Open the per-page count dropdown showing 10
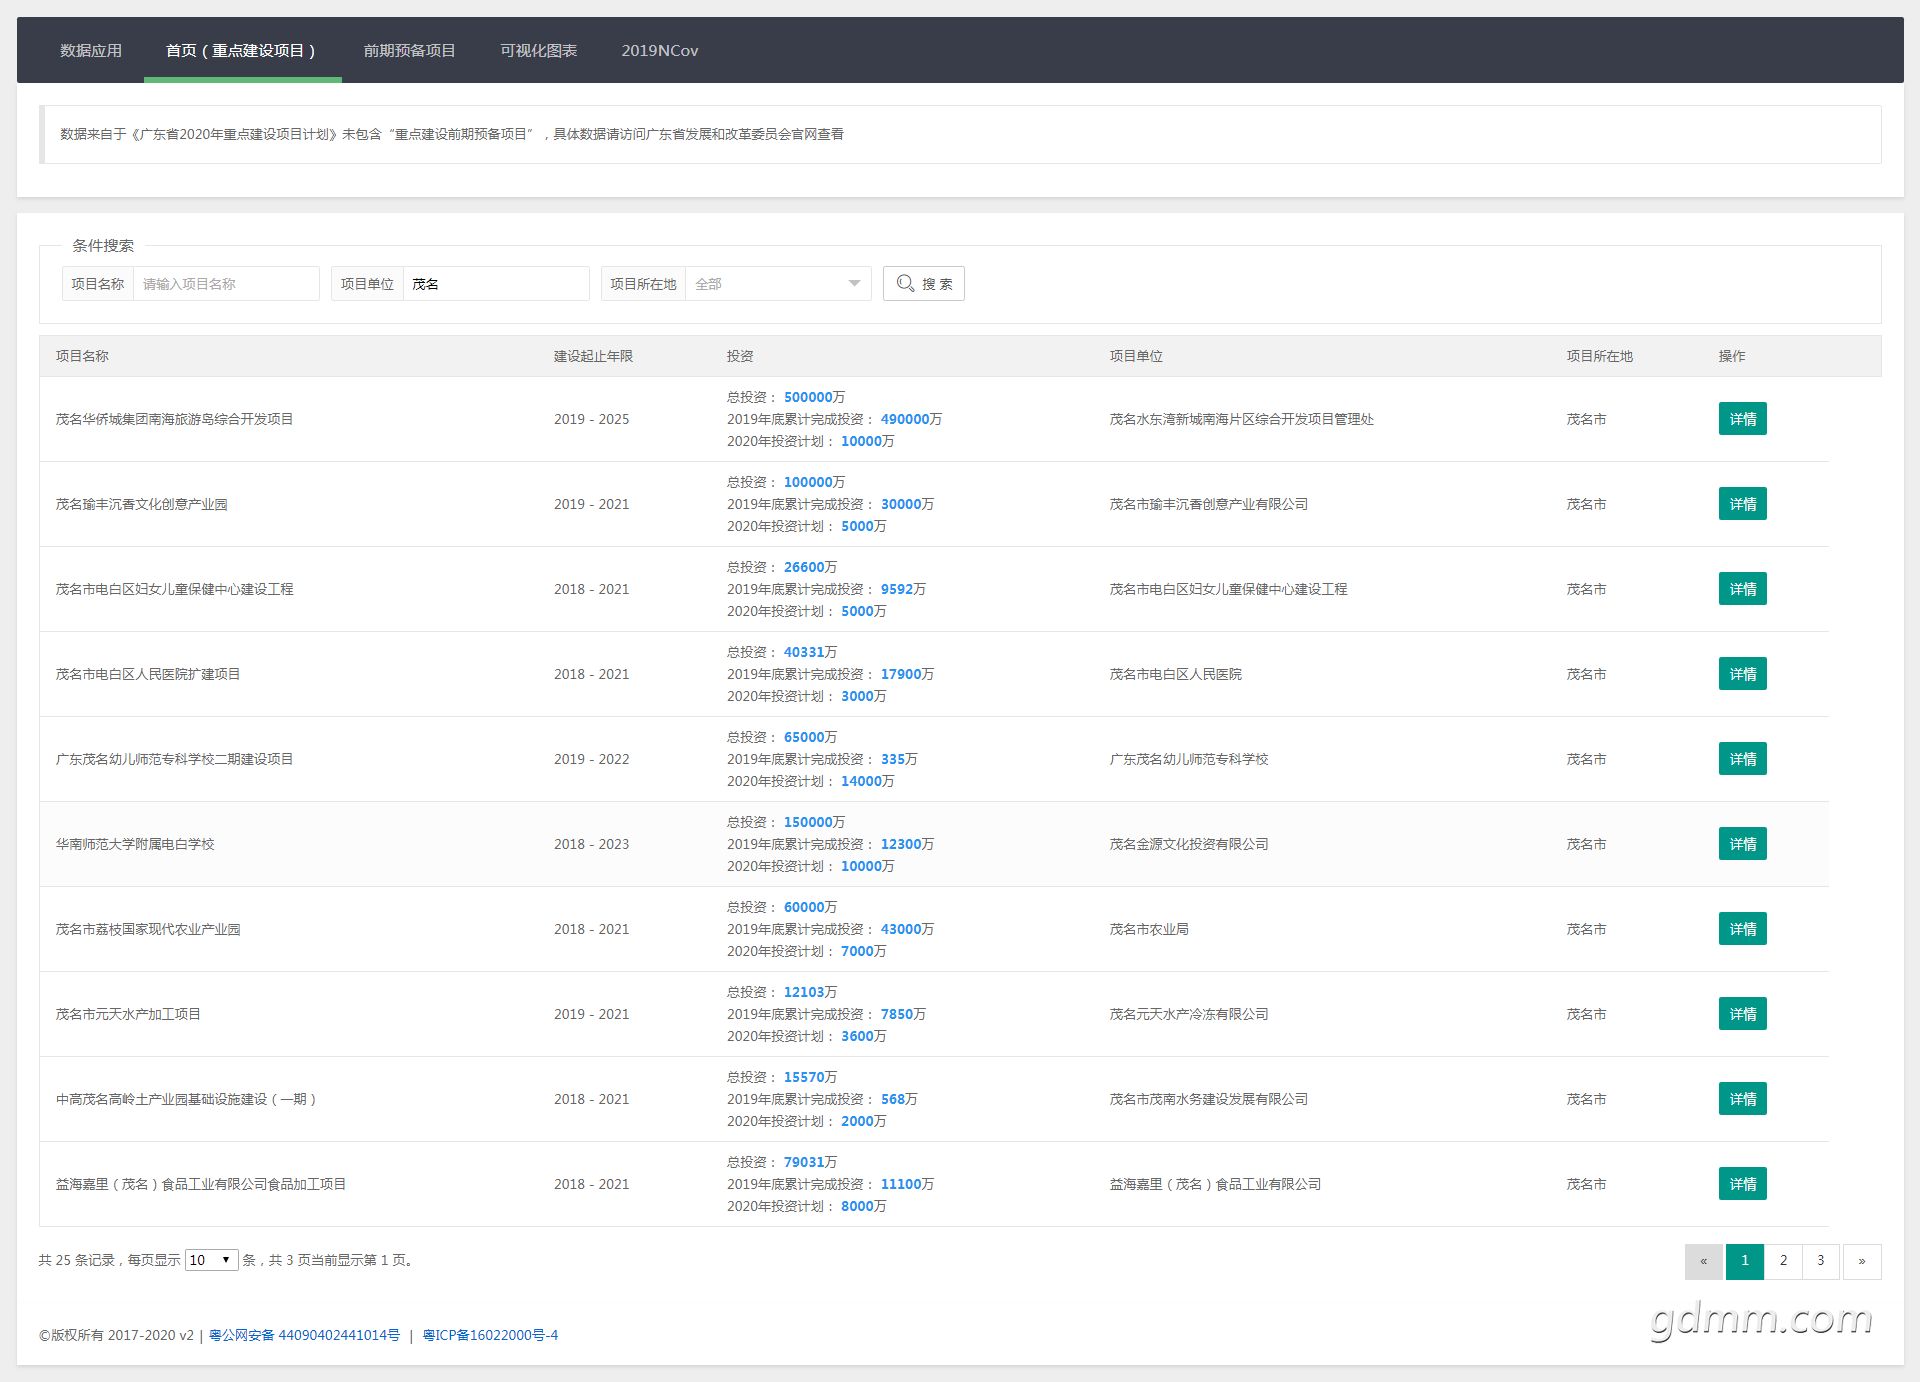This screenshot has height=1382, width=1920. tap(211, 1260)
